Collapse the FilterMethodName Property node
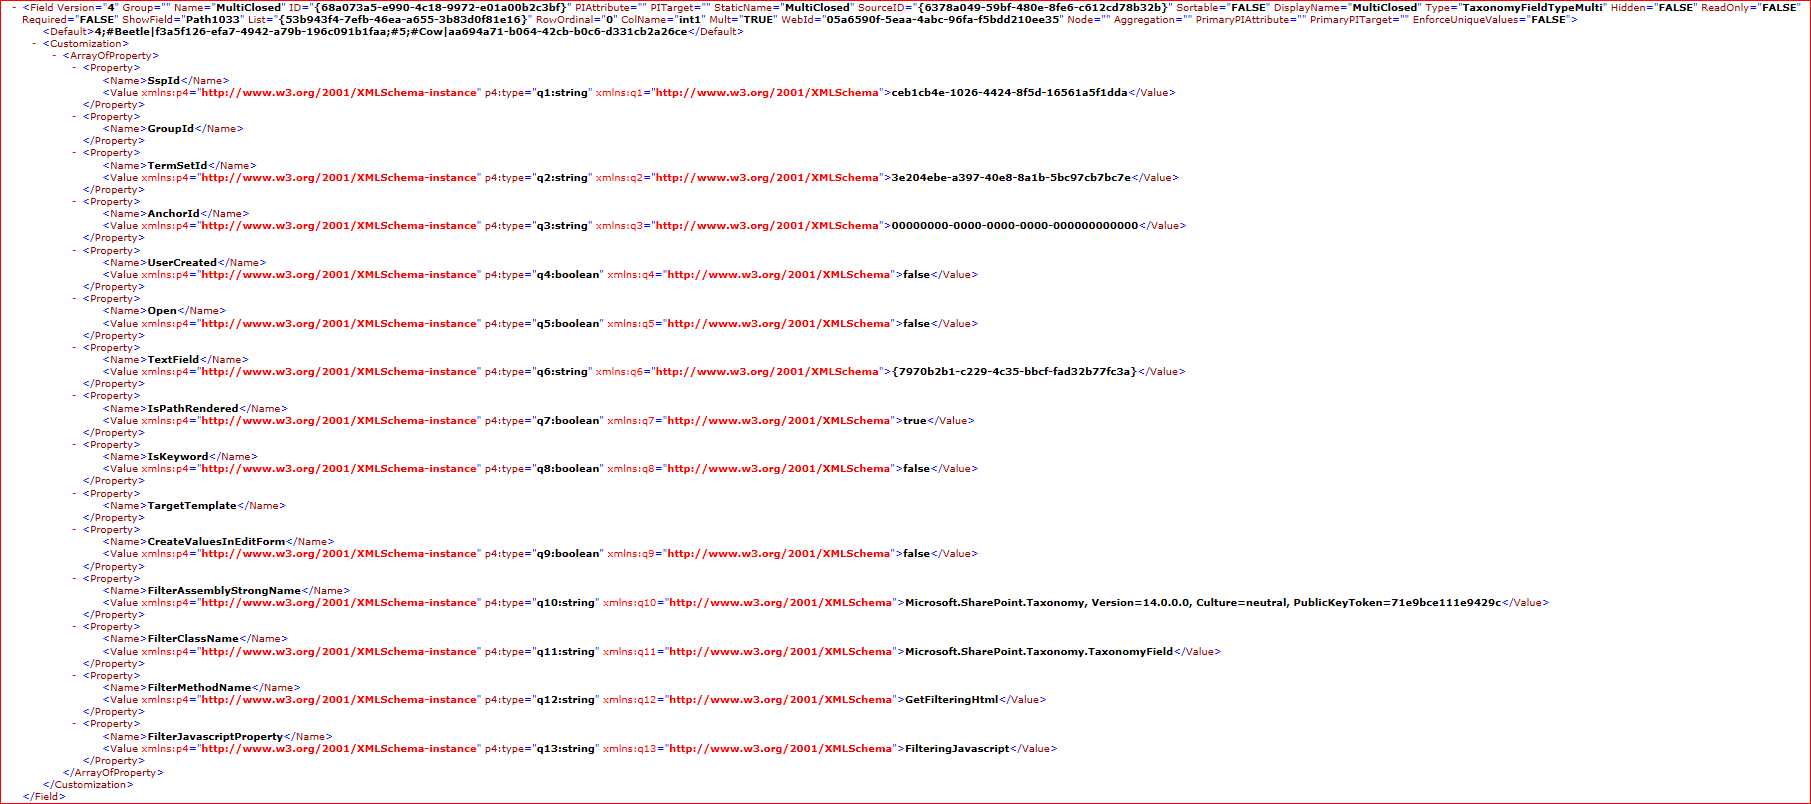 [75, 676]
